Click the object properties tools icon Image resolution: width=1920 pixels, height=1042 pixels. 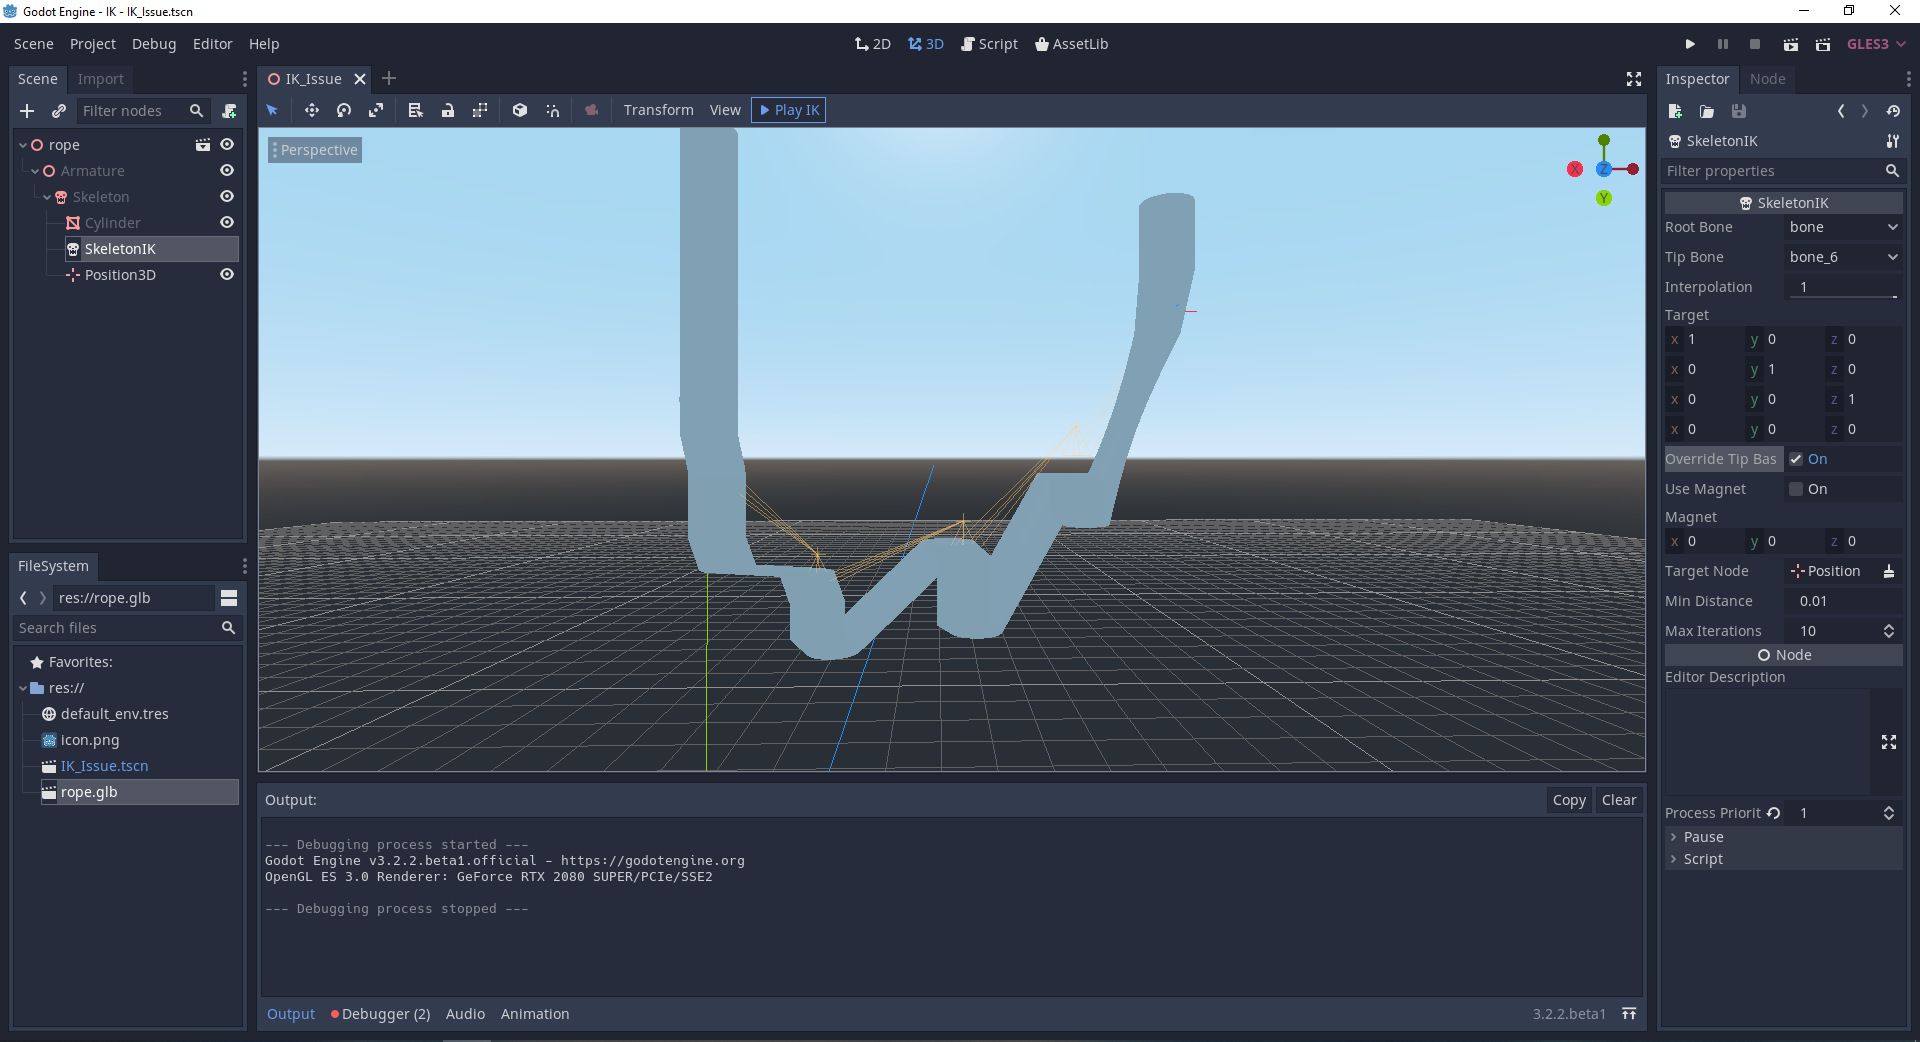[x=1892, y=141]
